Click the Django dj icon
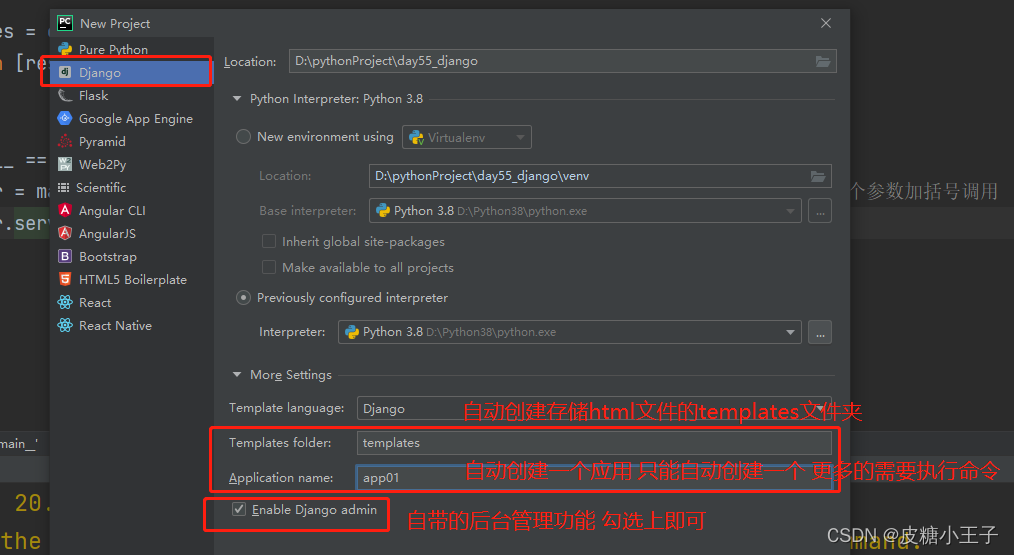The height and width of the screenshot is (555, 1014). point(65,72)
